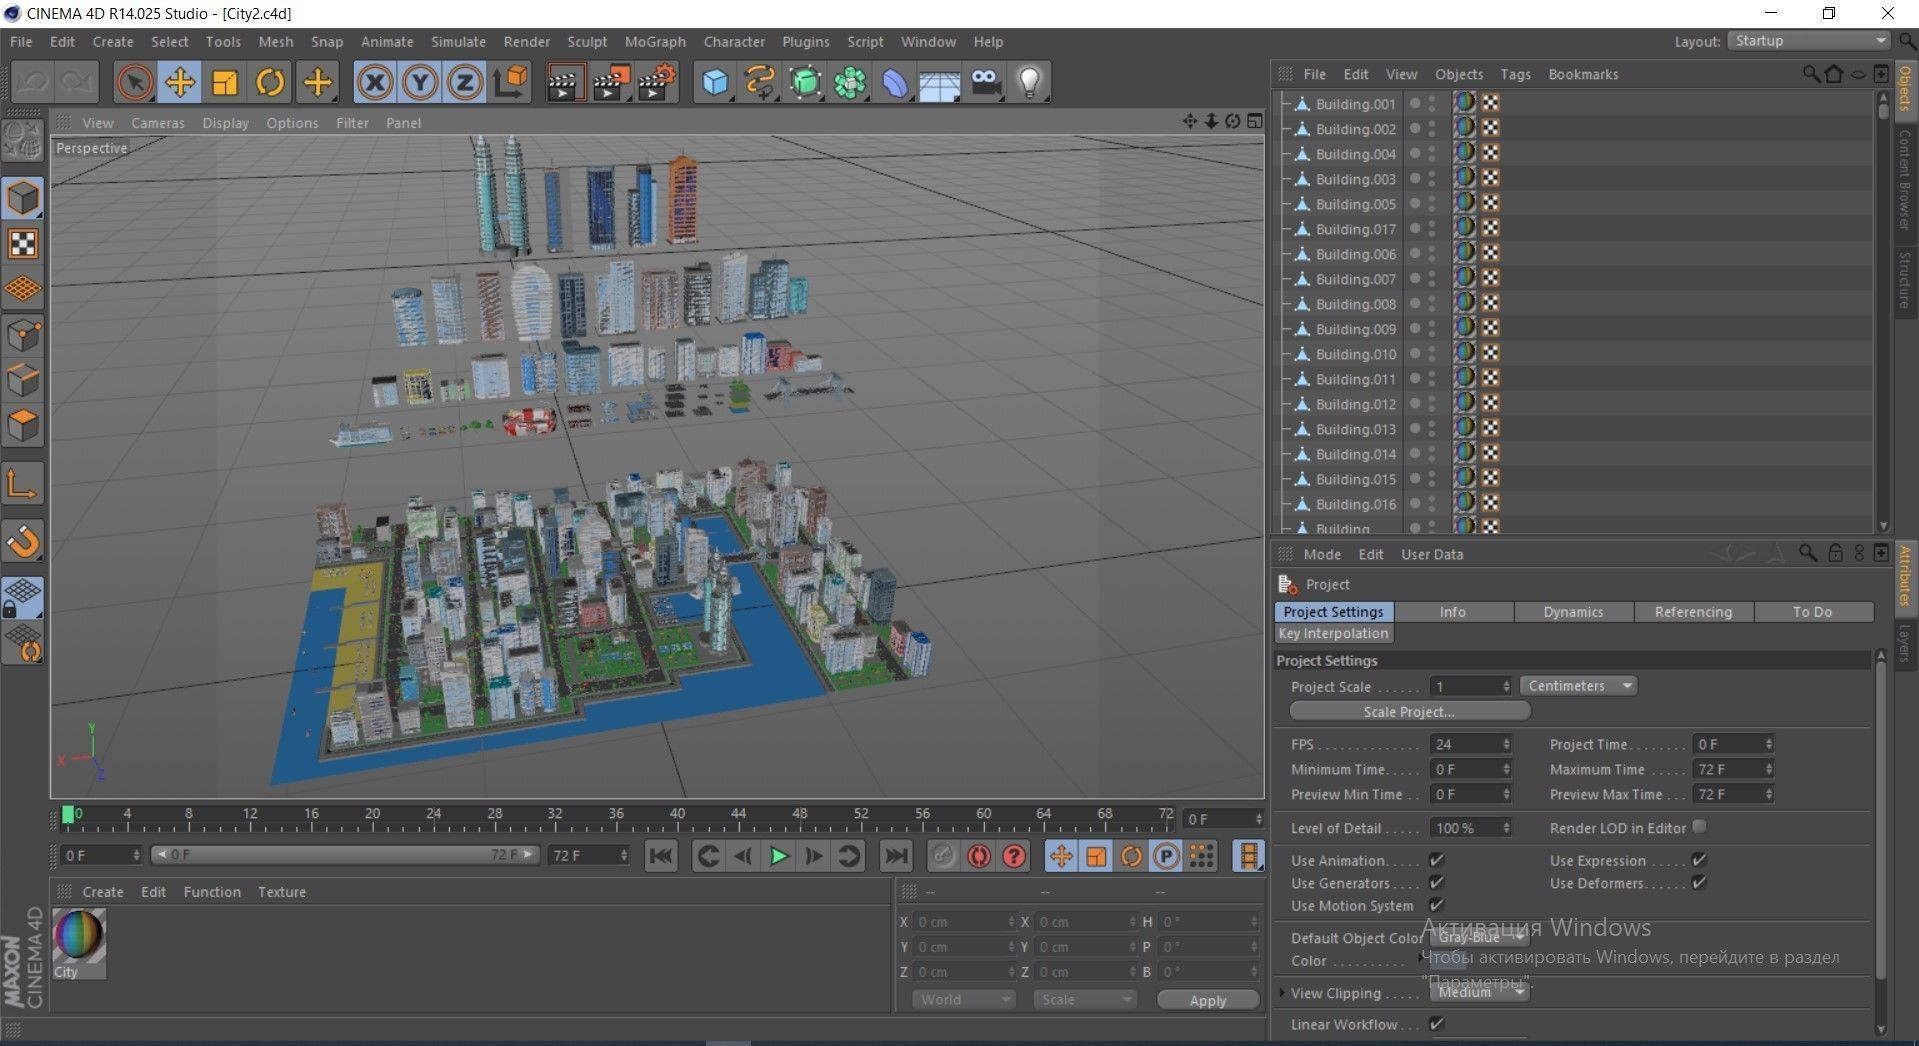
Task: Open viewport Cameras menu
Action: [x=158, y=123]
